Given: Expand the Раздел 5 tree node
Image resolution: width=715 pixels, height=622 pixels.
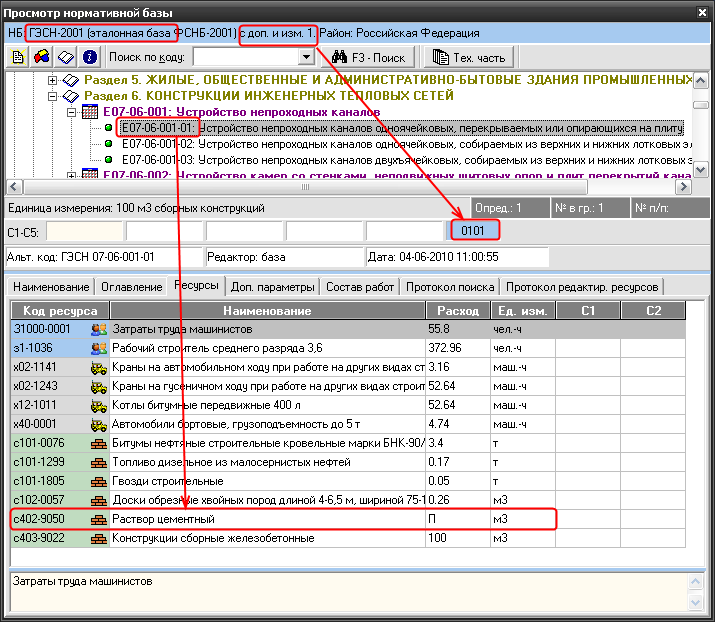Looking at the screenshot, I should 50,80.
